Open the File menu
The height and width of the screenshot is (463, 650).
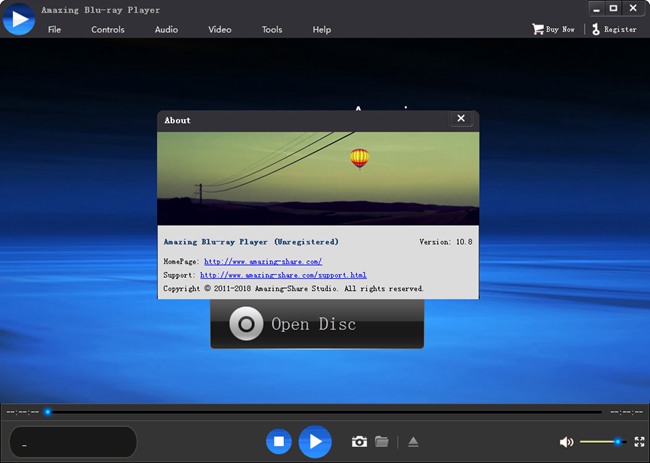pyautogui.click(x=54, y=29)
